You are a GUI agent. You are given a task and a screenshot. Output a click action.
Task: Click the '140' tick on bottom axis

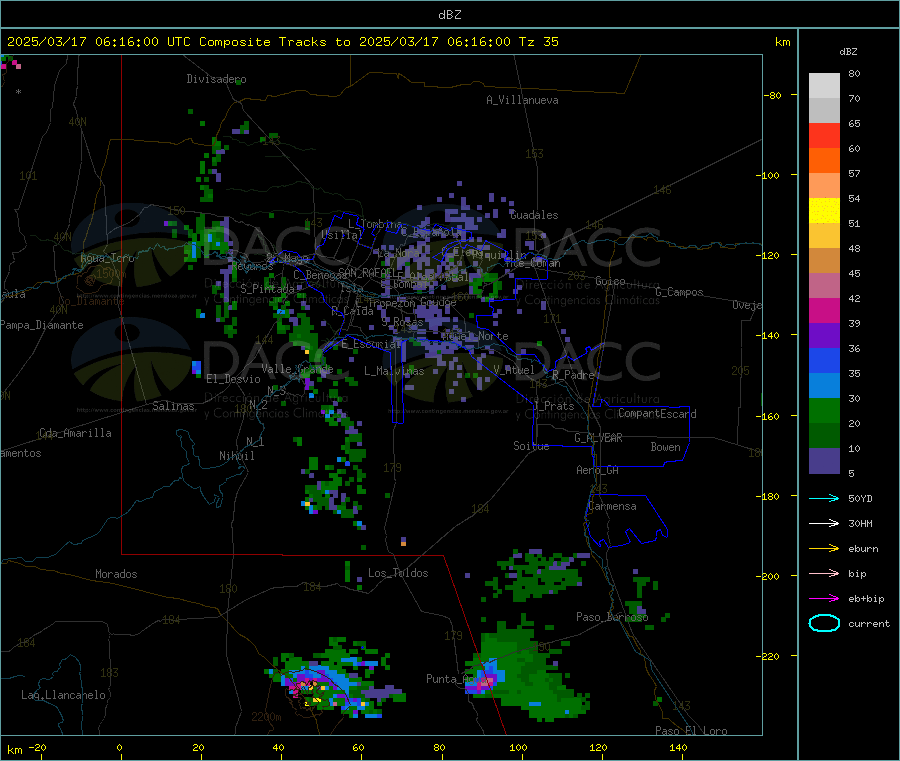tap(678, 747)
